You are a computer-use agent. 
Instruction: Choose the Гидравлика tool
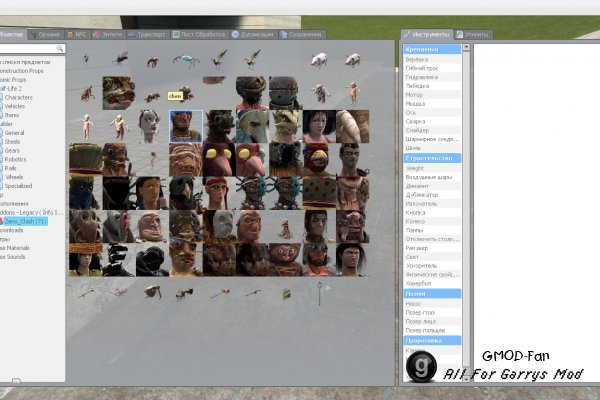[432, 77]
